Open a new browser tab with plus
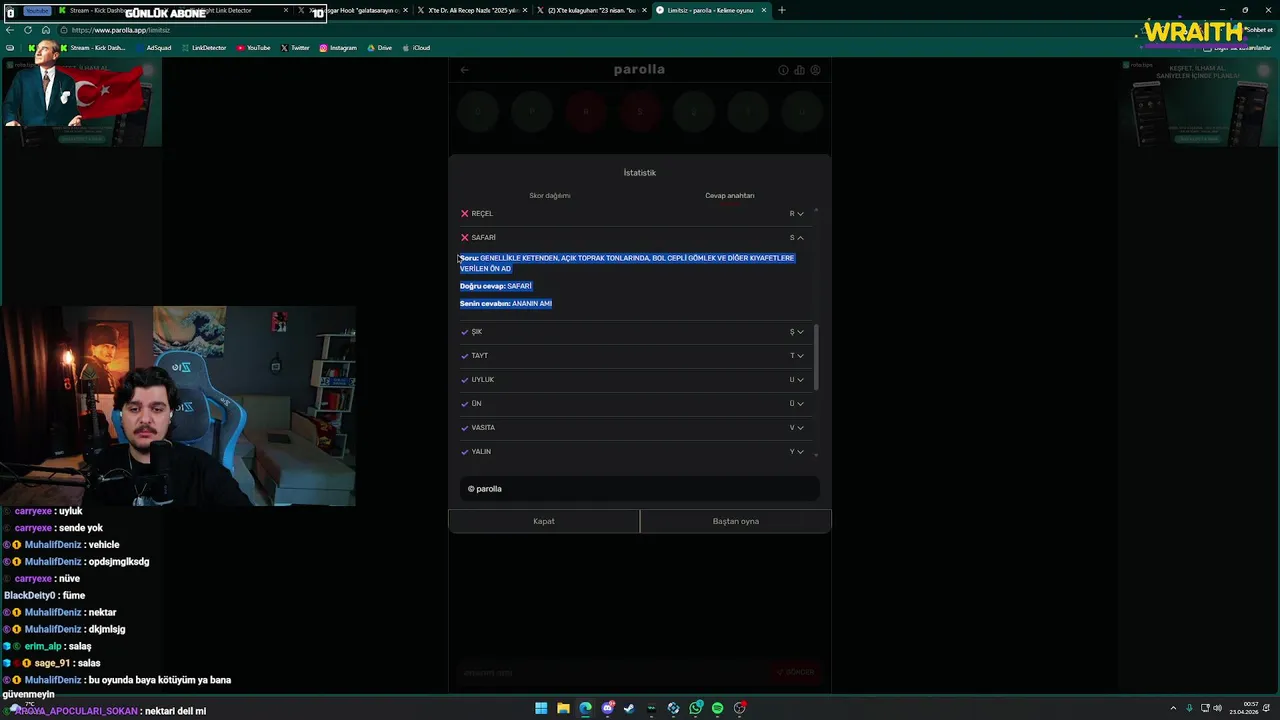This screenshot has width=1280, height=720. 782,10
